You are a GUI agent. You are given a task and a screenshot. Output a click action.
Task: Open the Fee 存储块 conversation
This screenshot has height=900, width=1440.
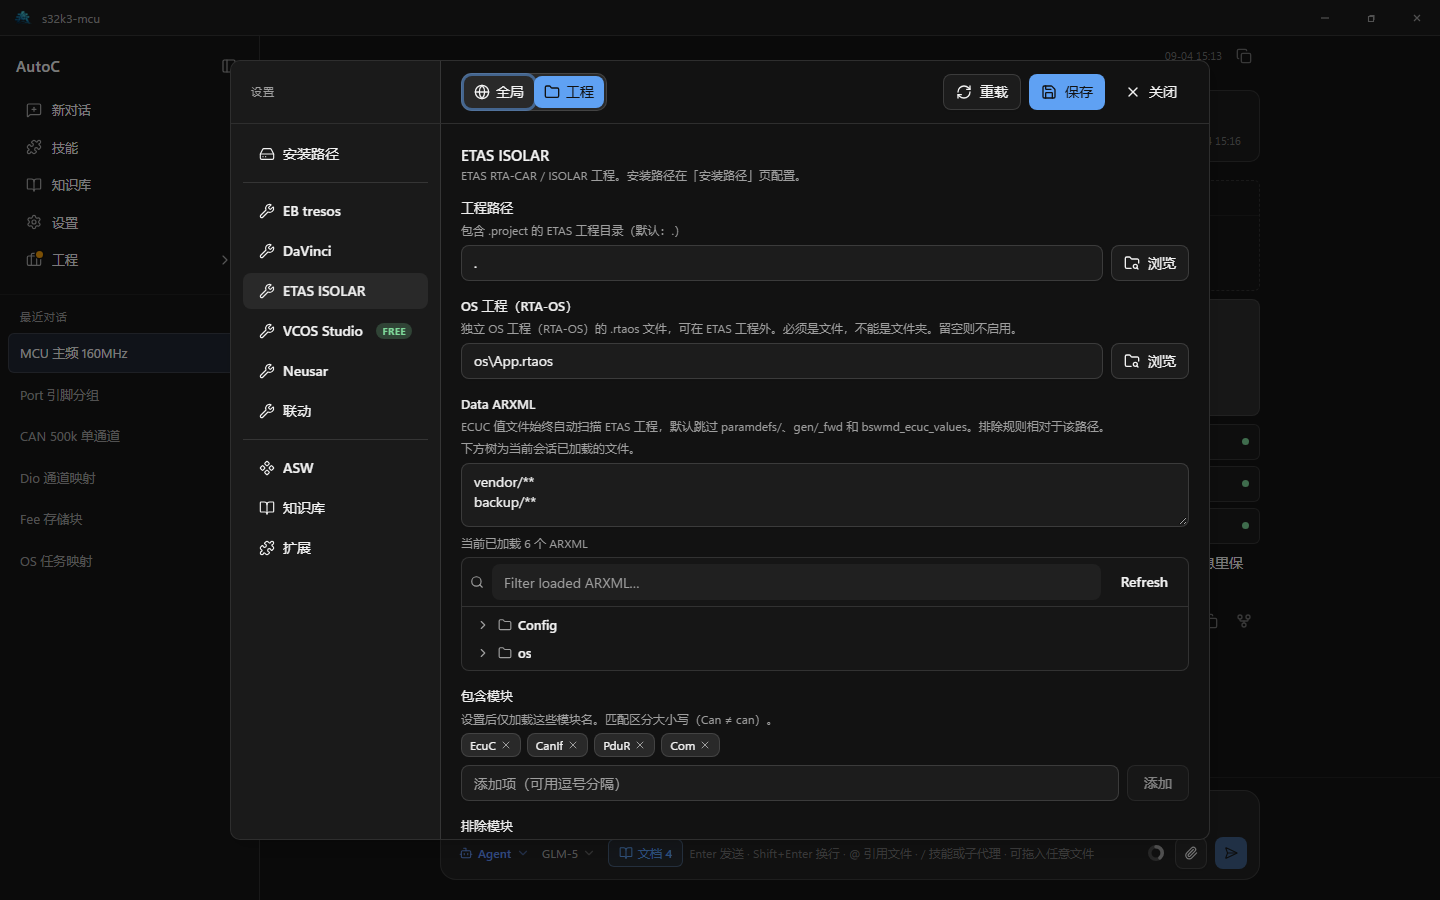pyautogui.click(x=120, y=519)
